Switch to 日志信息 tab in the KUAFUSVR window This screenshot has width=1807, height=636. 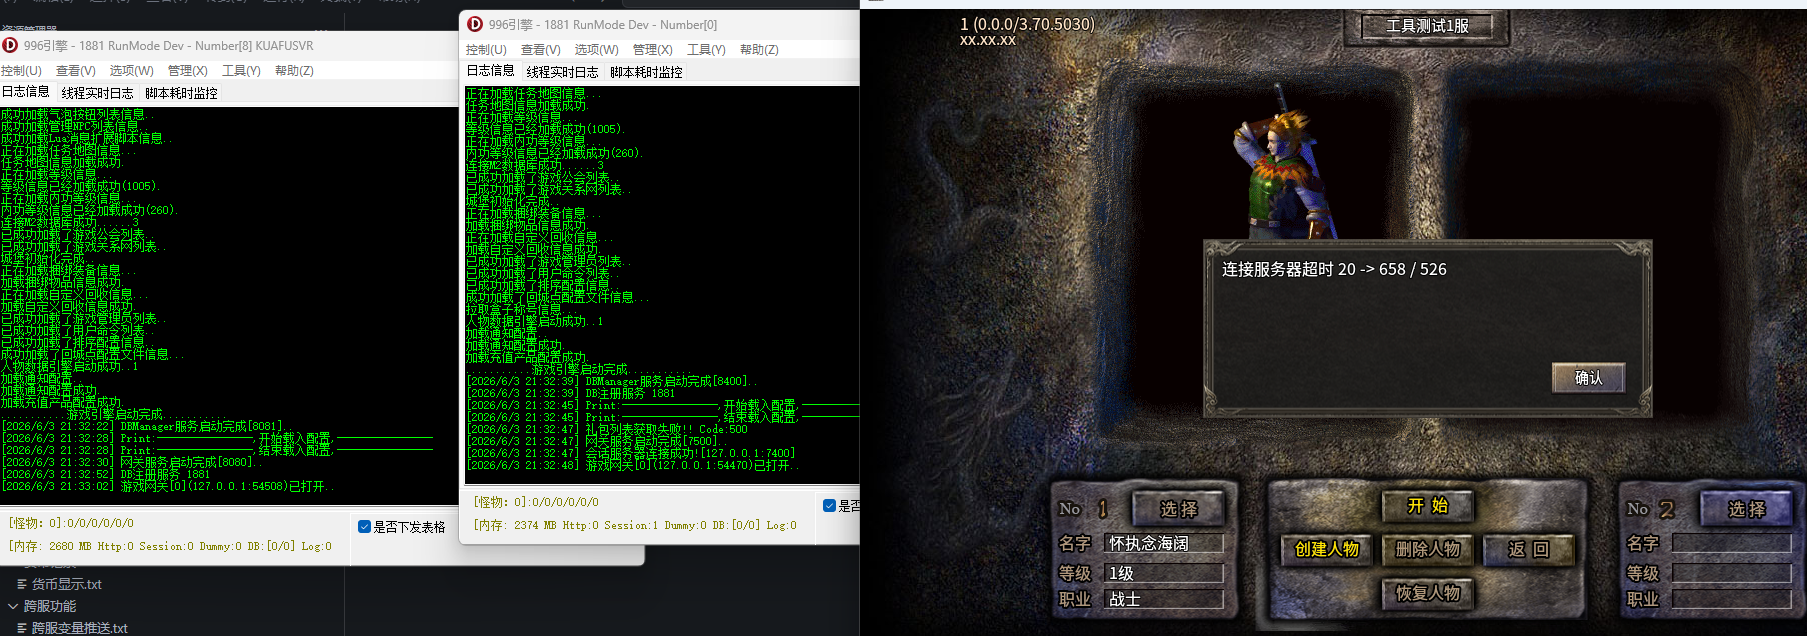click(x=25, y=91)
